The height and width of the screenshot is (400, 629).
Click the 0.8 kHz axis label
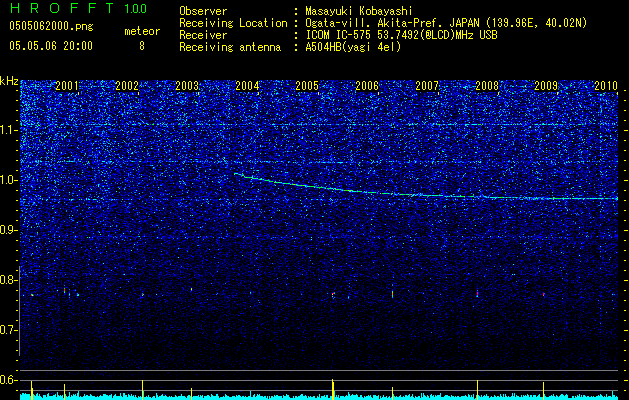8,280
